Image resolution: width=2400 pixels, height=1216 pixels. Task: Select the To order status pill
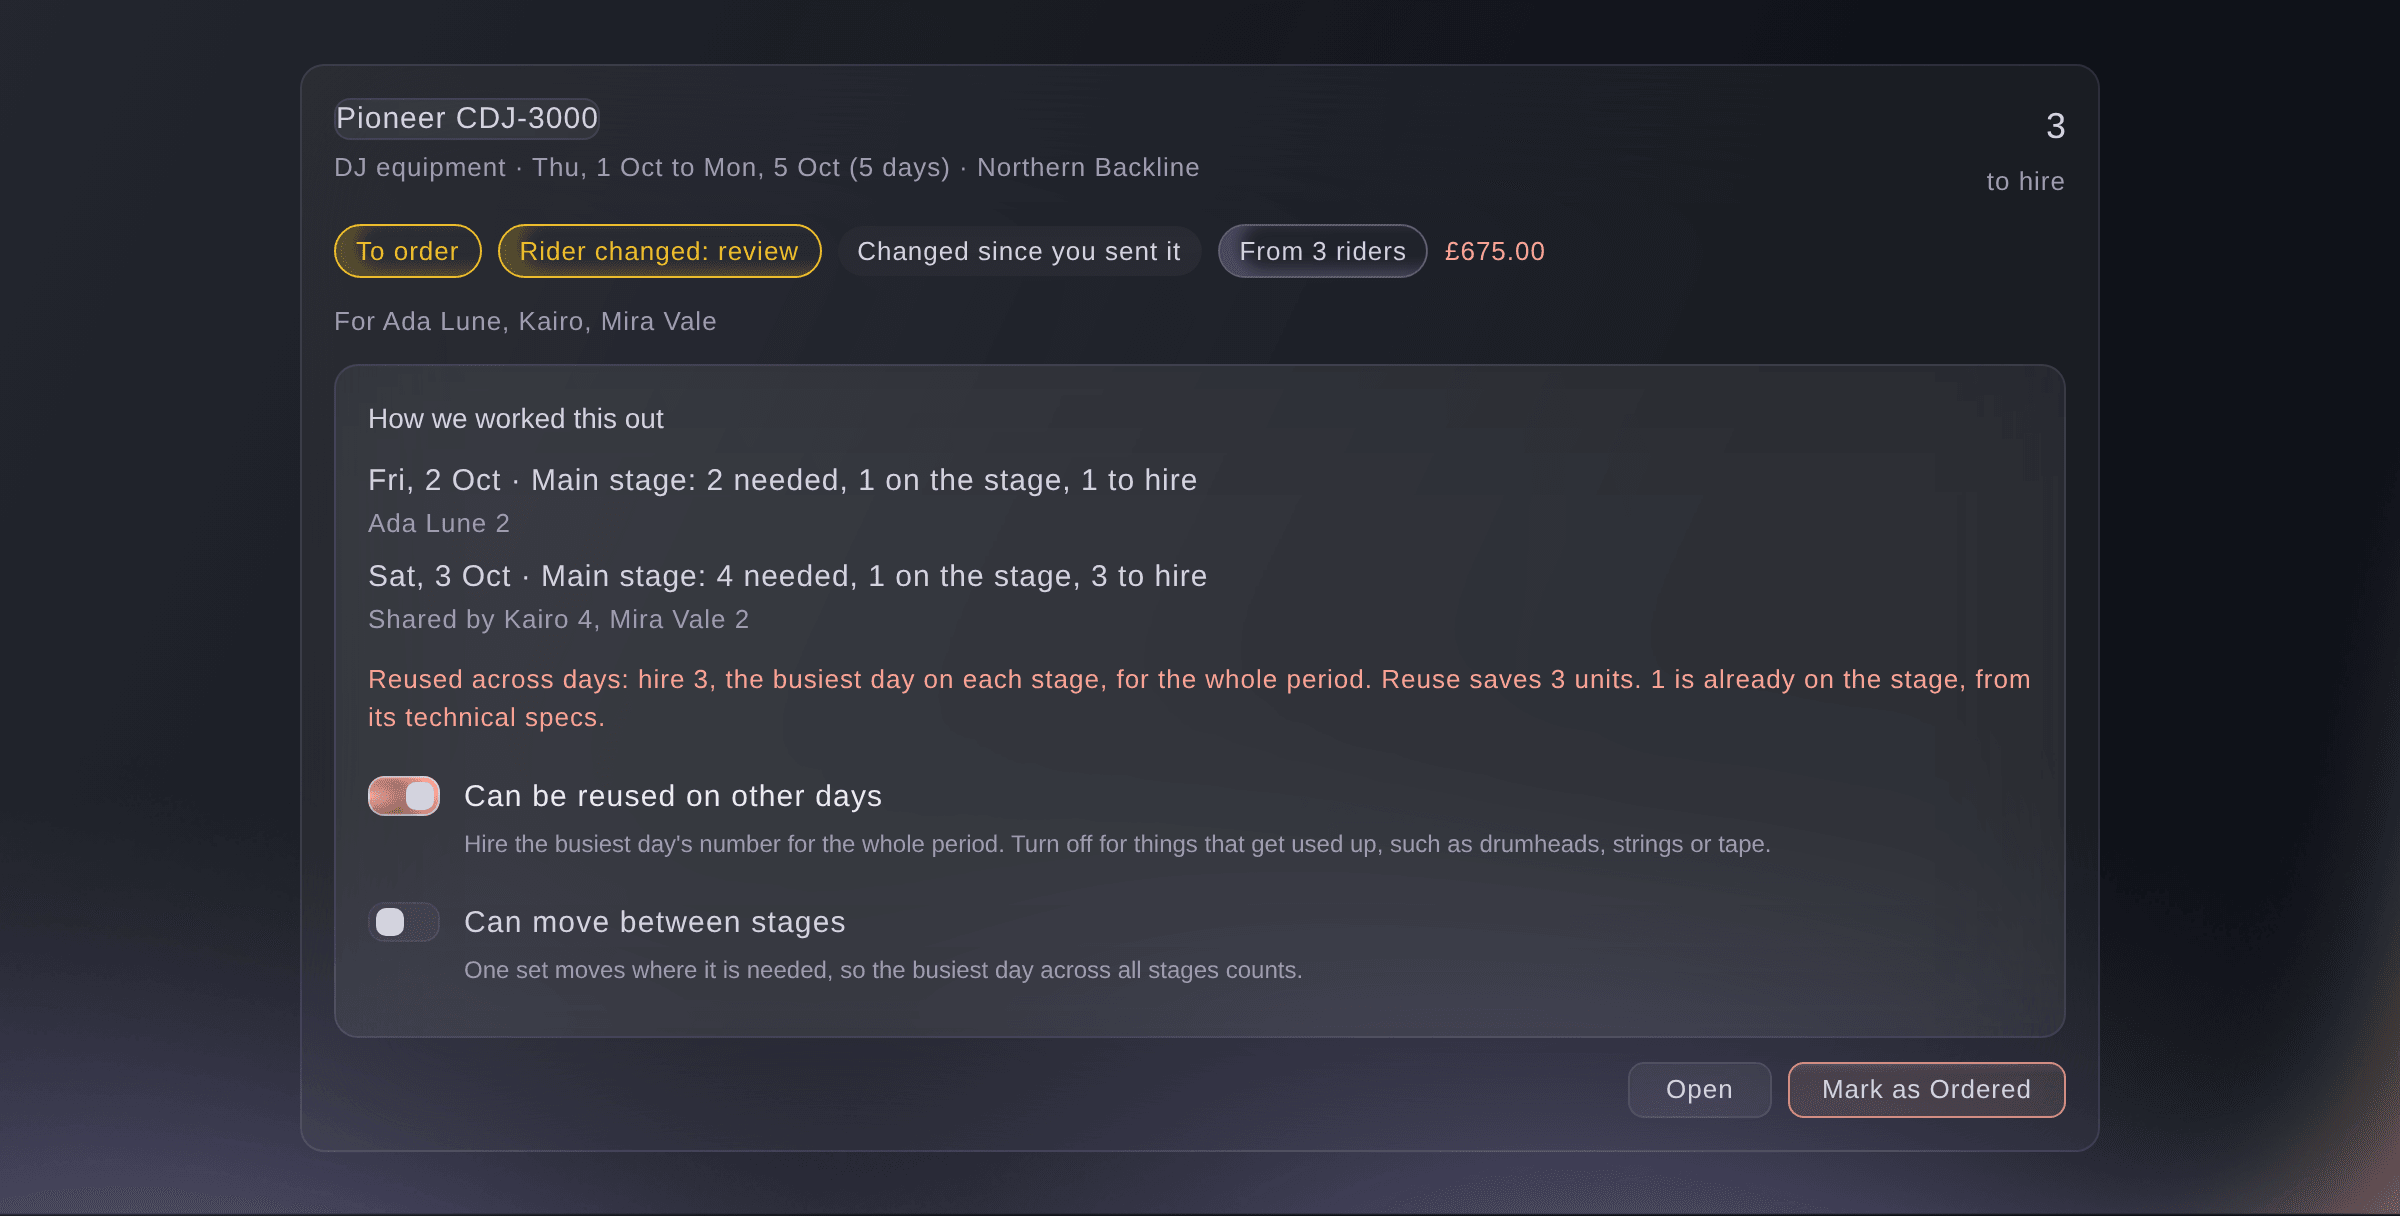(407, 251)
